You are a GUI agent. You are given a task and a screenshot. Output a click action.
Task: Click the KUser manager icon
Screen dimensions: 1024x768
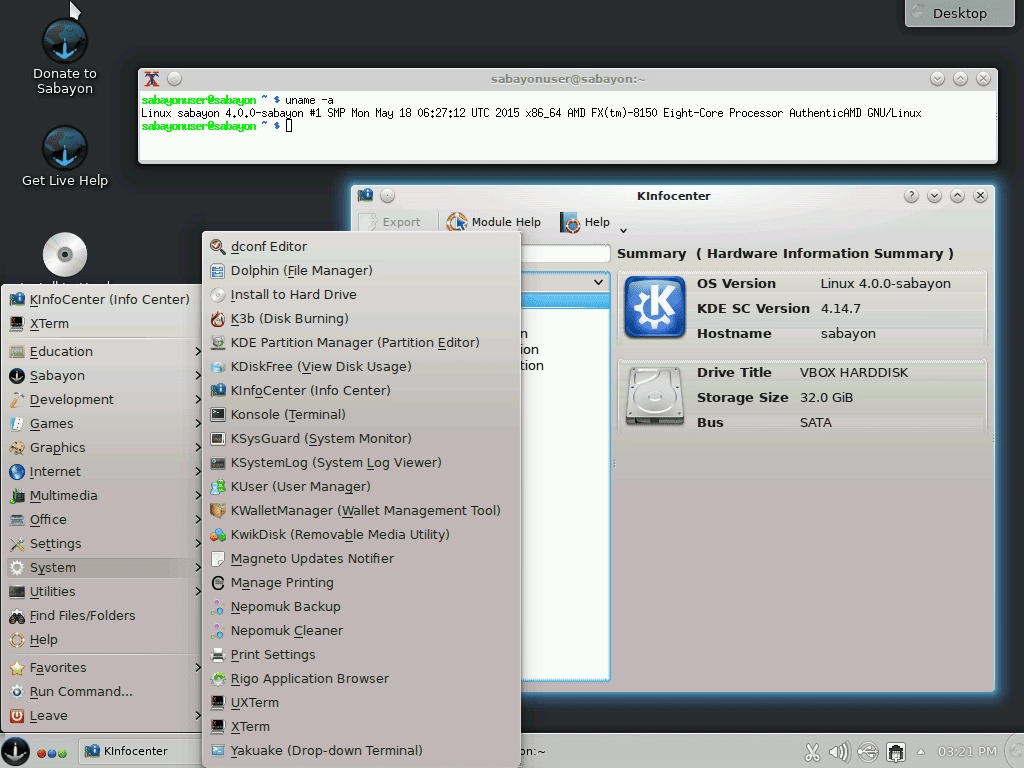(217, 487)
